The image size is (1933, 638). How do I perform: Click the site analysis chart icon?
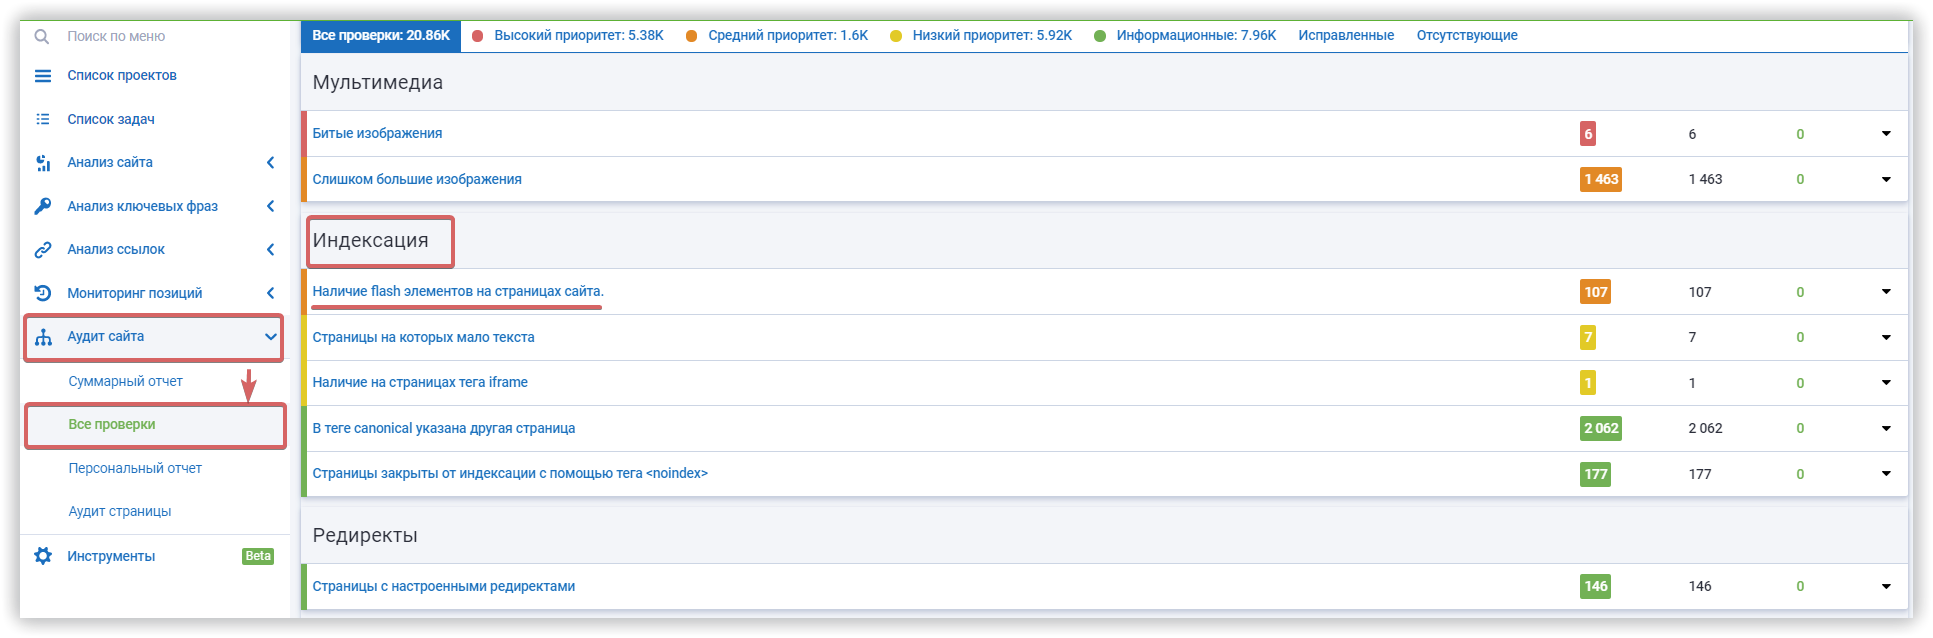pos(43,163)
